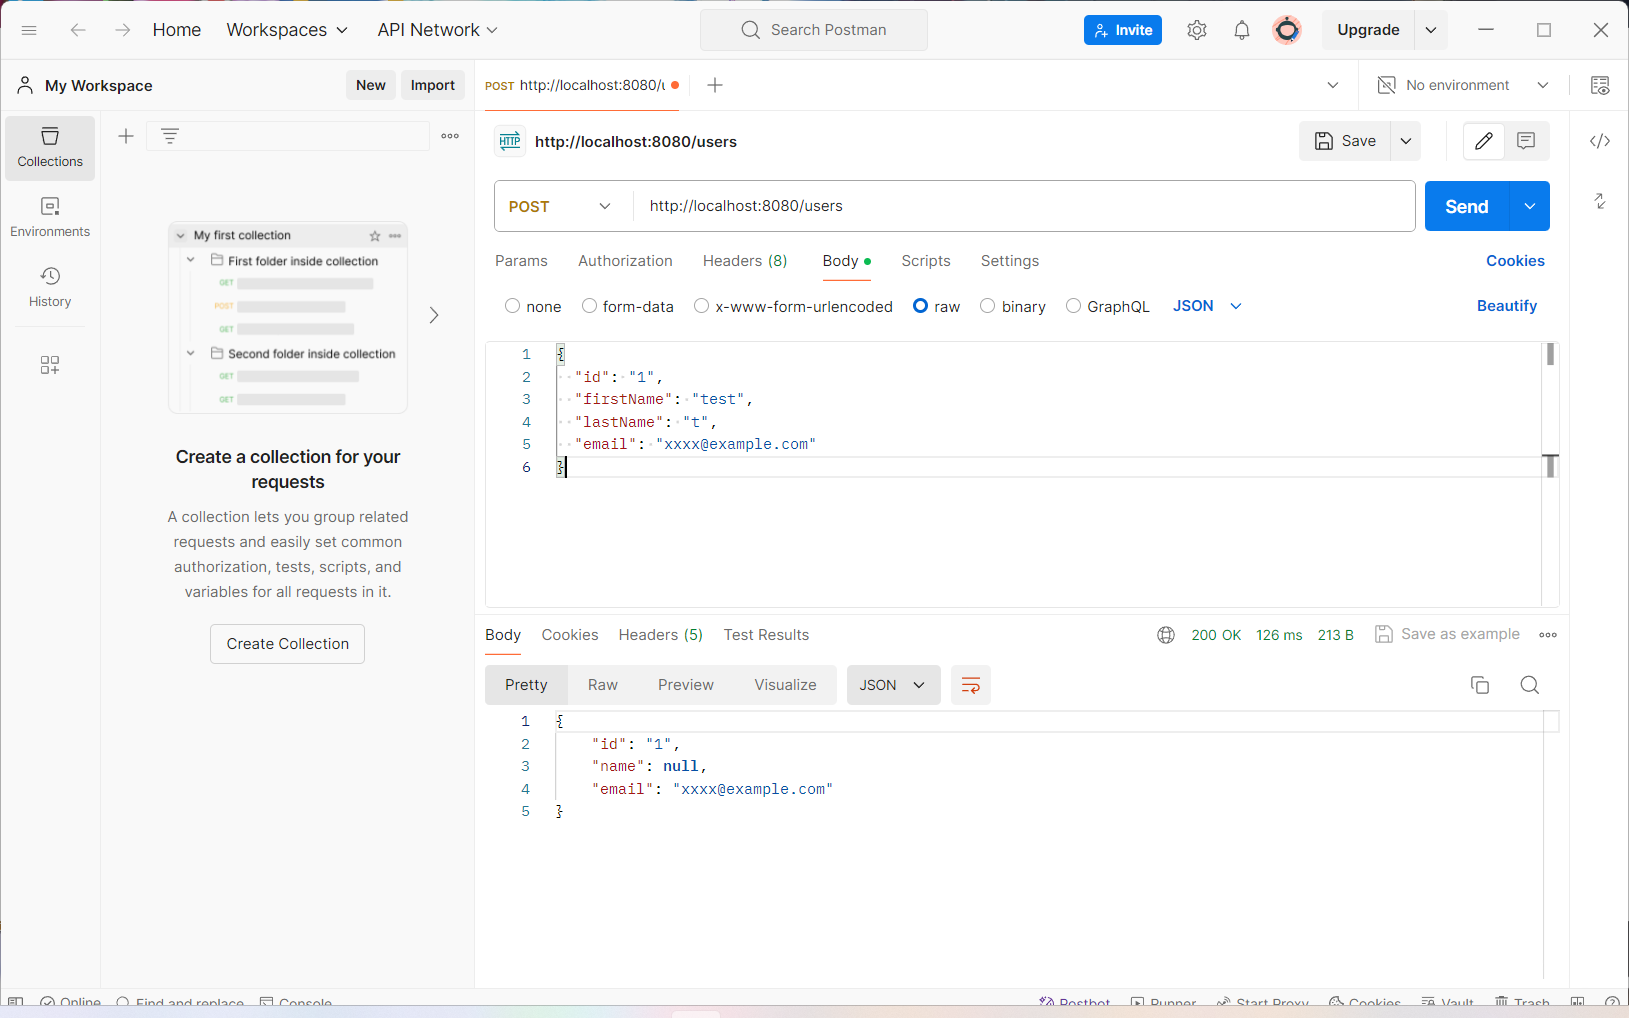Copy the response body
1629x1018 pixels.
[1480, 685]
